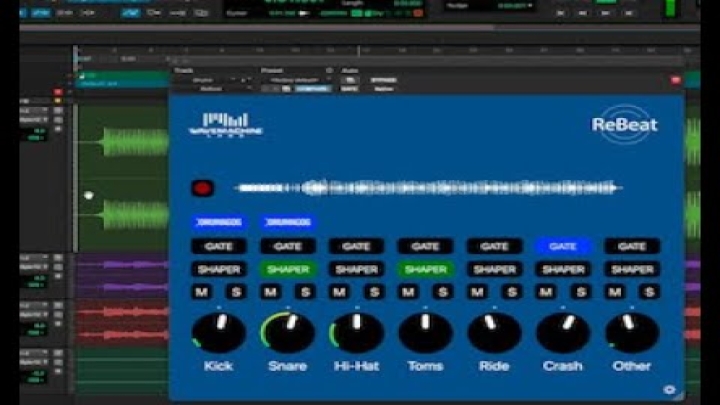The width and height of the screenshot is (720, 405).
Task: Click the Wavemachine Labs logo
Action: pos(225,125)
